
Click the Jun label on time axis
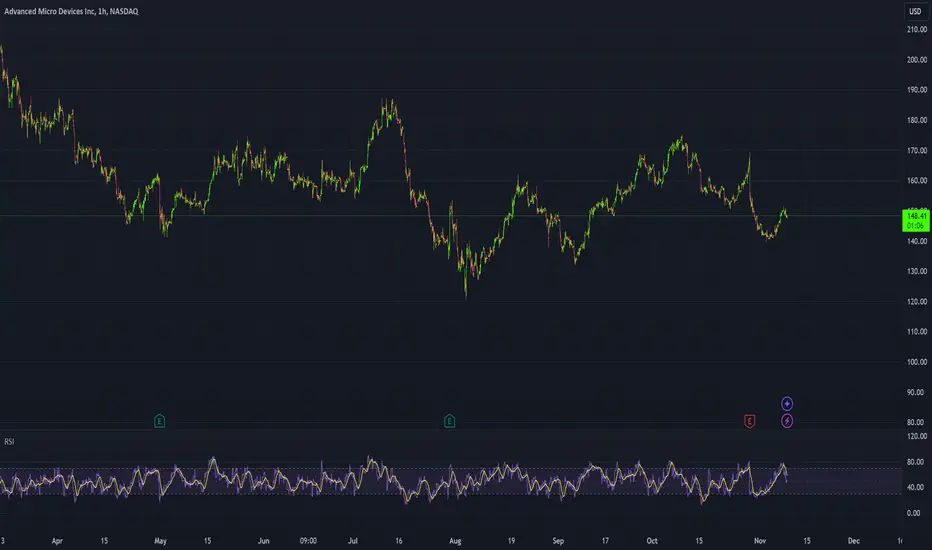[263, 541]
